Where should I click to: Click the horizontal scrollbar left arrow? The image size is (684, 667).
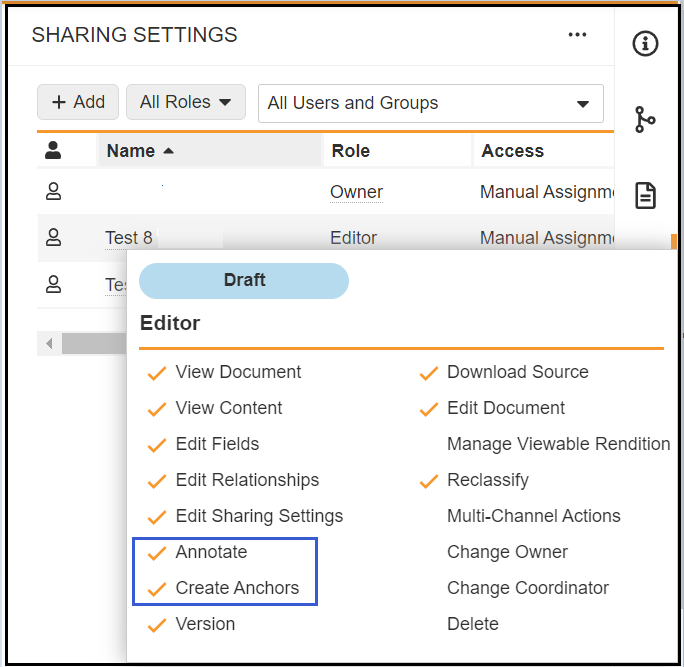pos(49,344)
